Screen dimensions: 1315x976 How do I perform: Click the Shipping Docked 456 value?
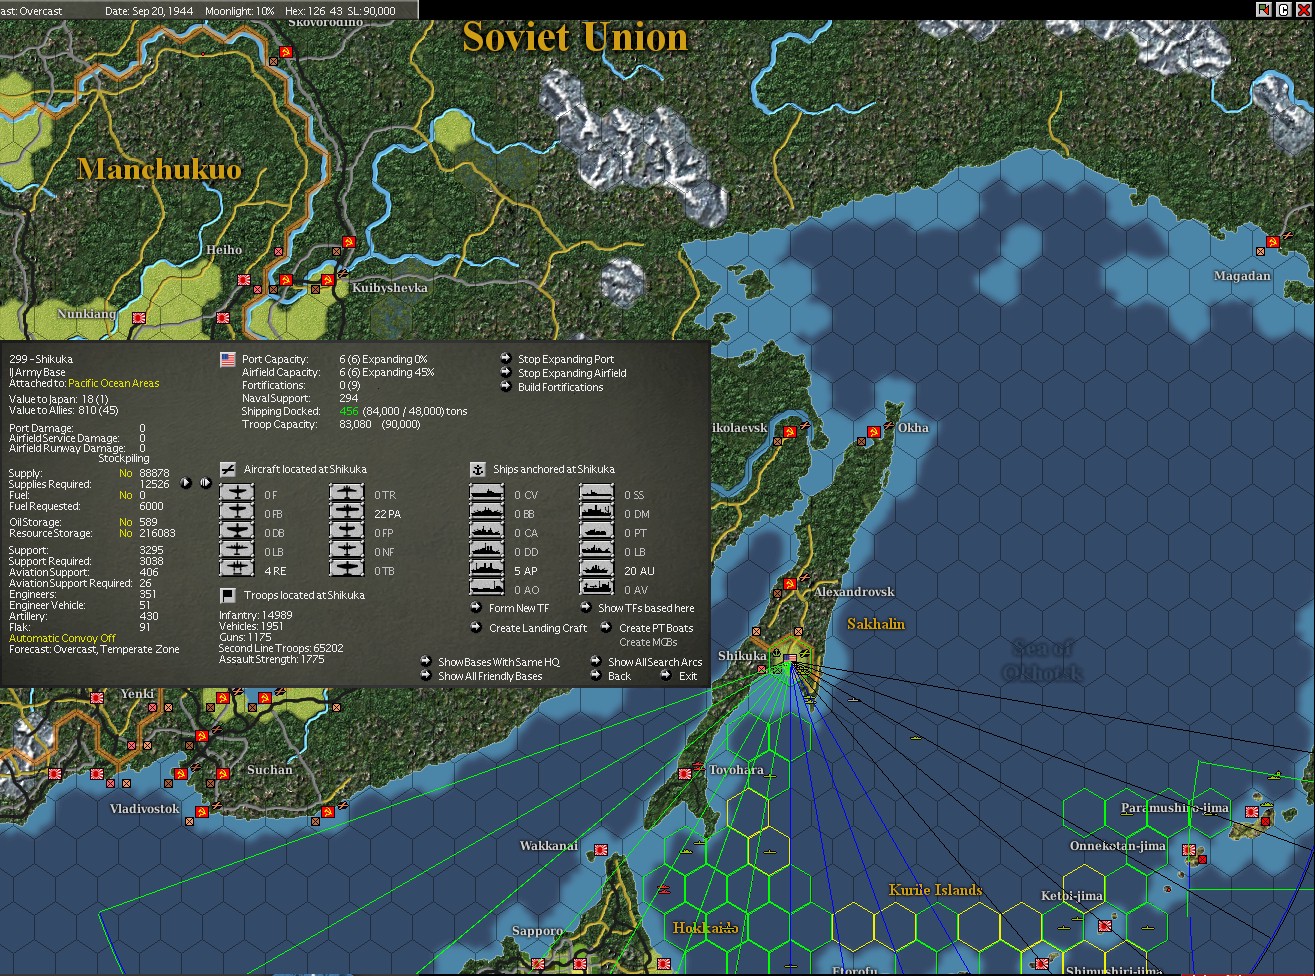[x=349, y=411]
